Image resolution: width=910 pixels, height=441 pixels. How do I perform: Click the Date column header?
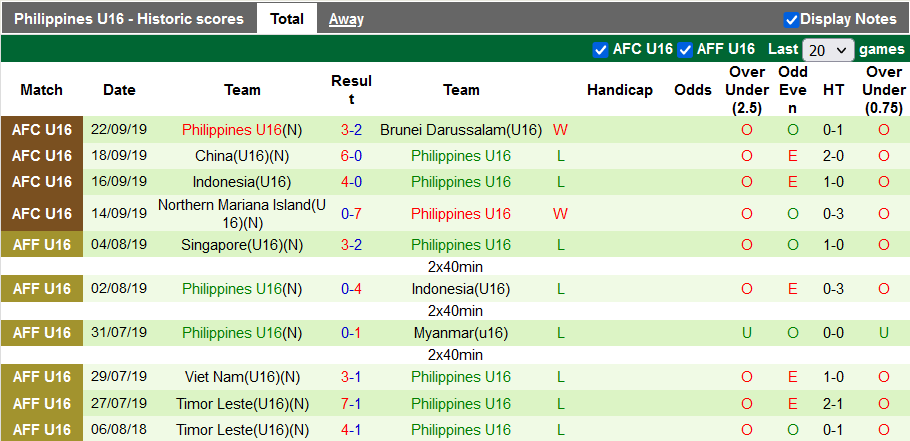[x=119, y=90]
